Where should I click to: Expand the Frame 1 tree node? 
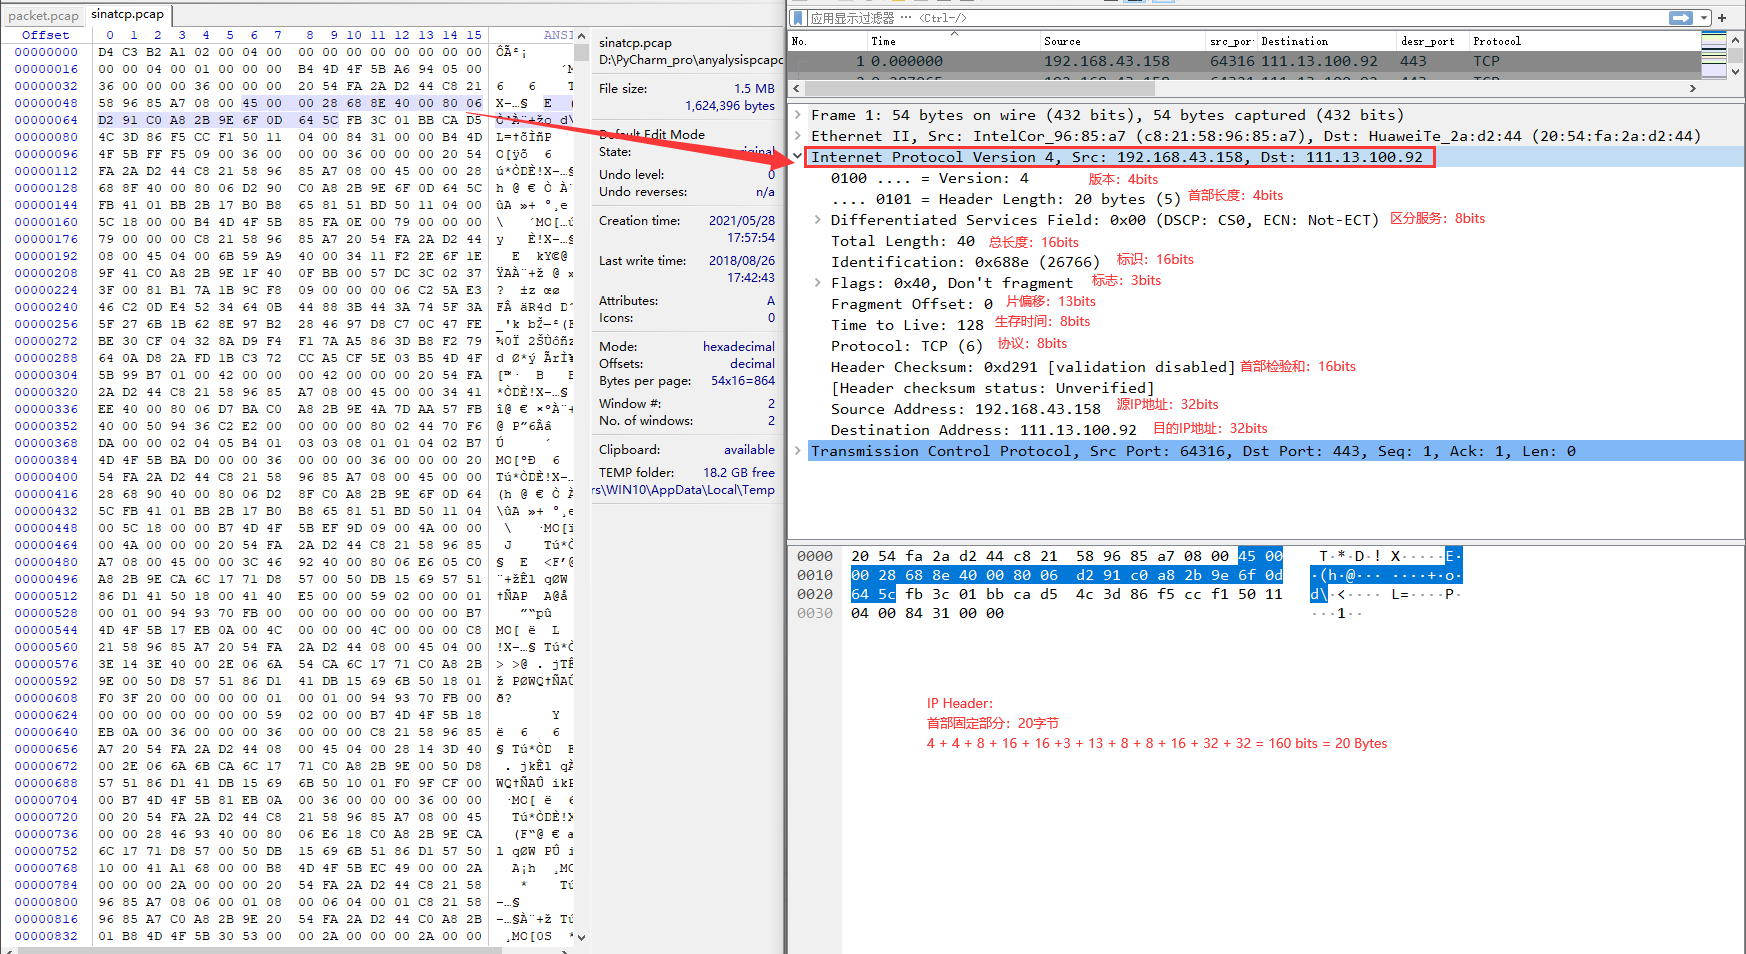point(798,115)
